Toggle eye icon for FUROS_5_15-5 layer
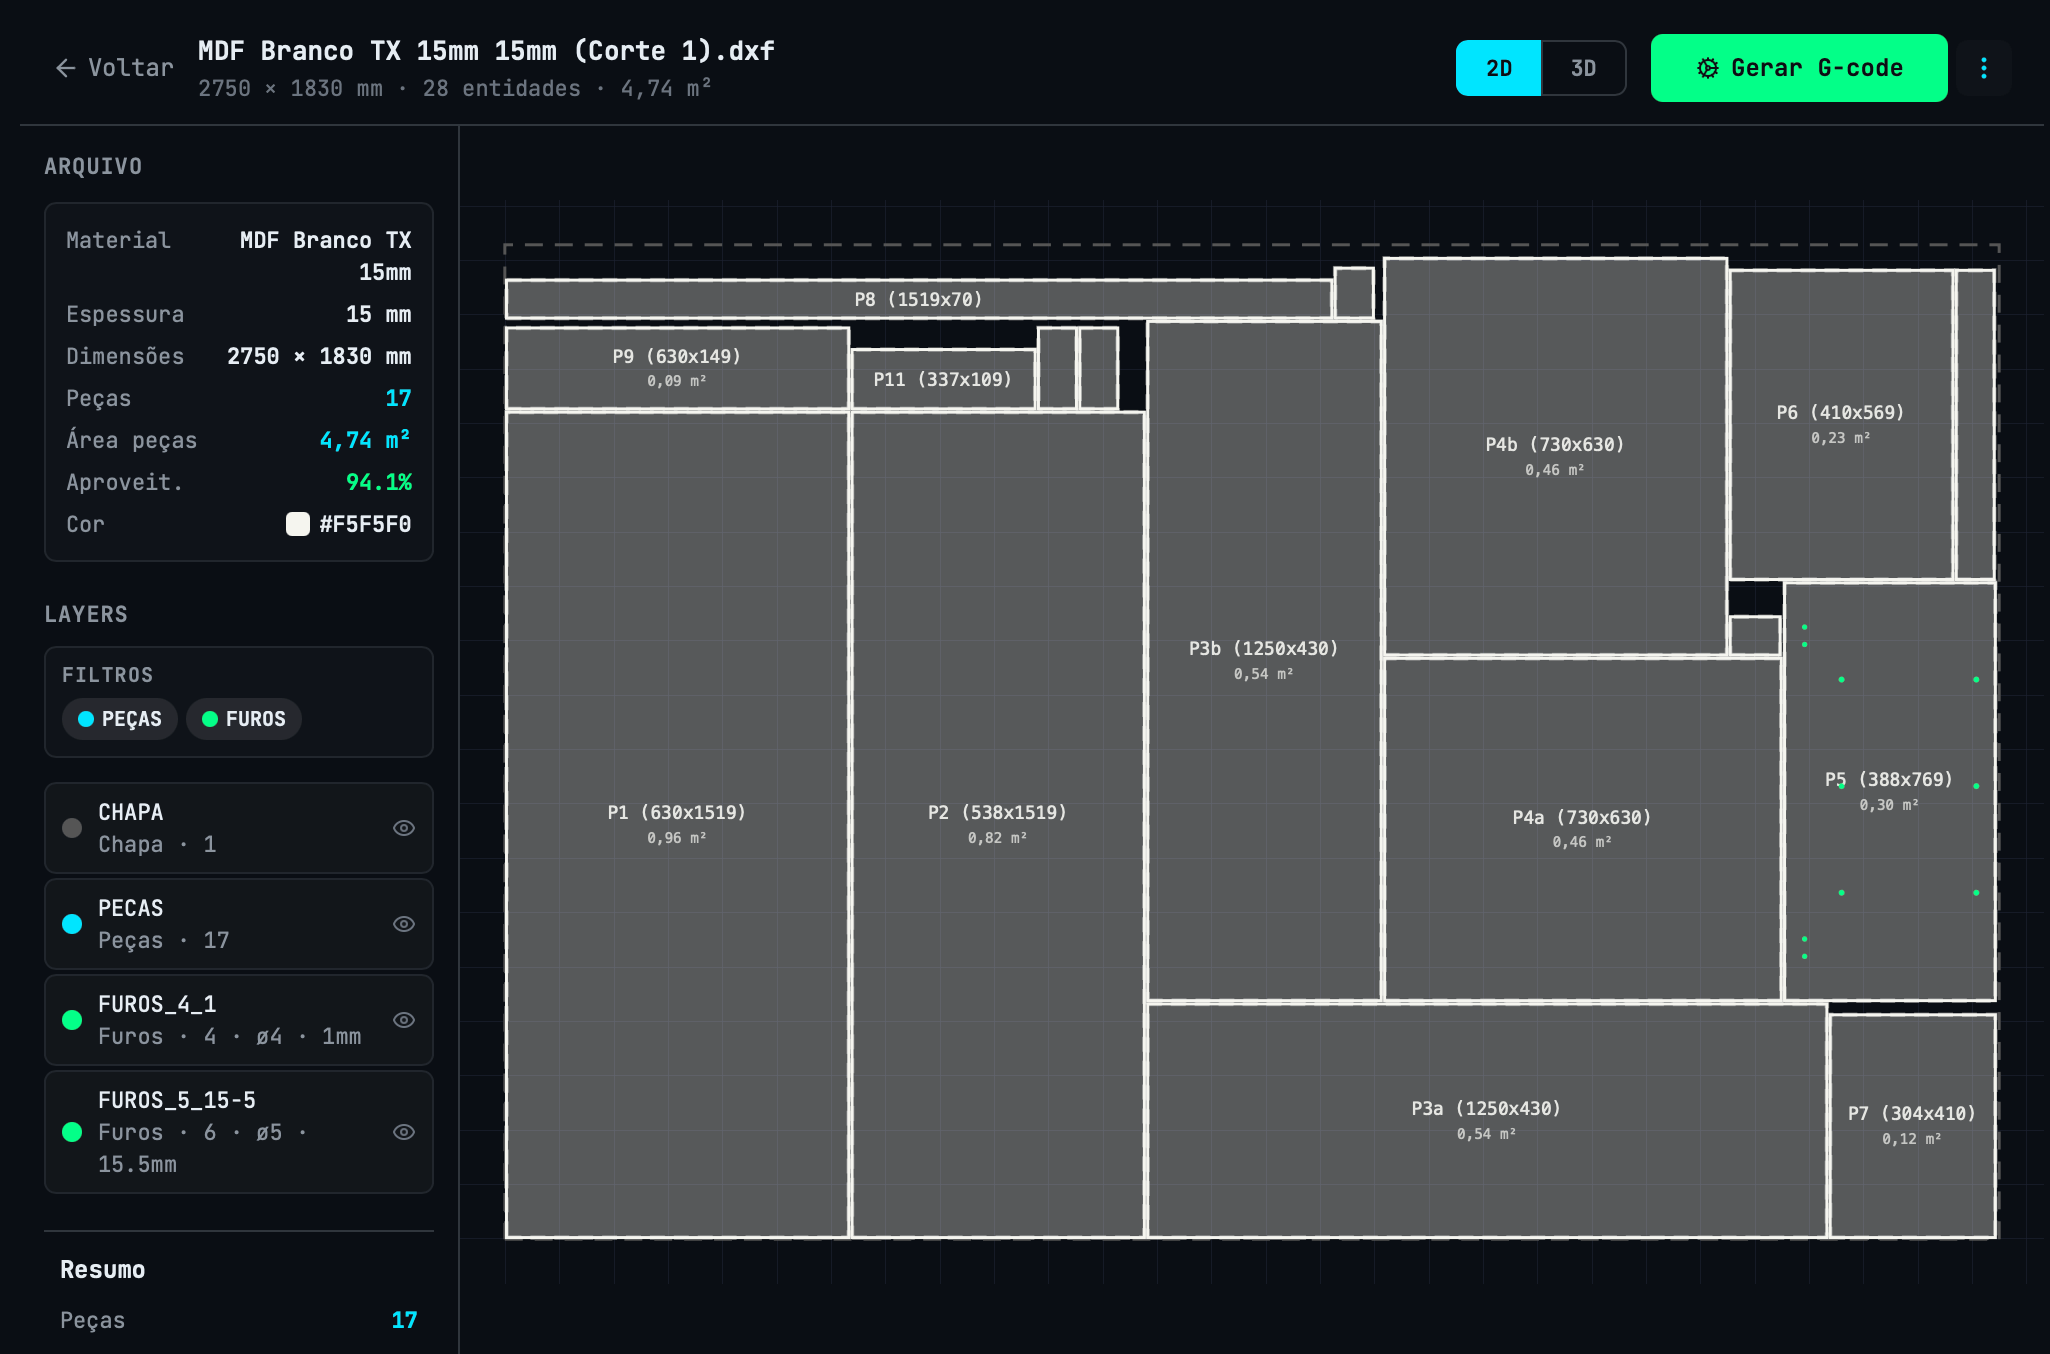The height and width of the screenshot is (1354, 2050). pos(403,1132)
